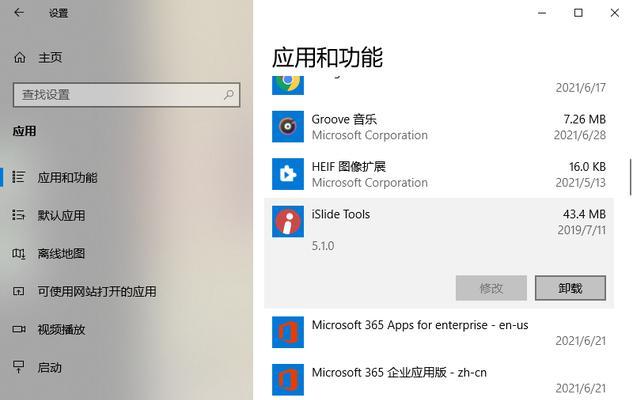Click iSlide version number 5.1.0
The height and width of the screenshot is (400, 633).
tap(323, 245)
